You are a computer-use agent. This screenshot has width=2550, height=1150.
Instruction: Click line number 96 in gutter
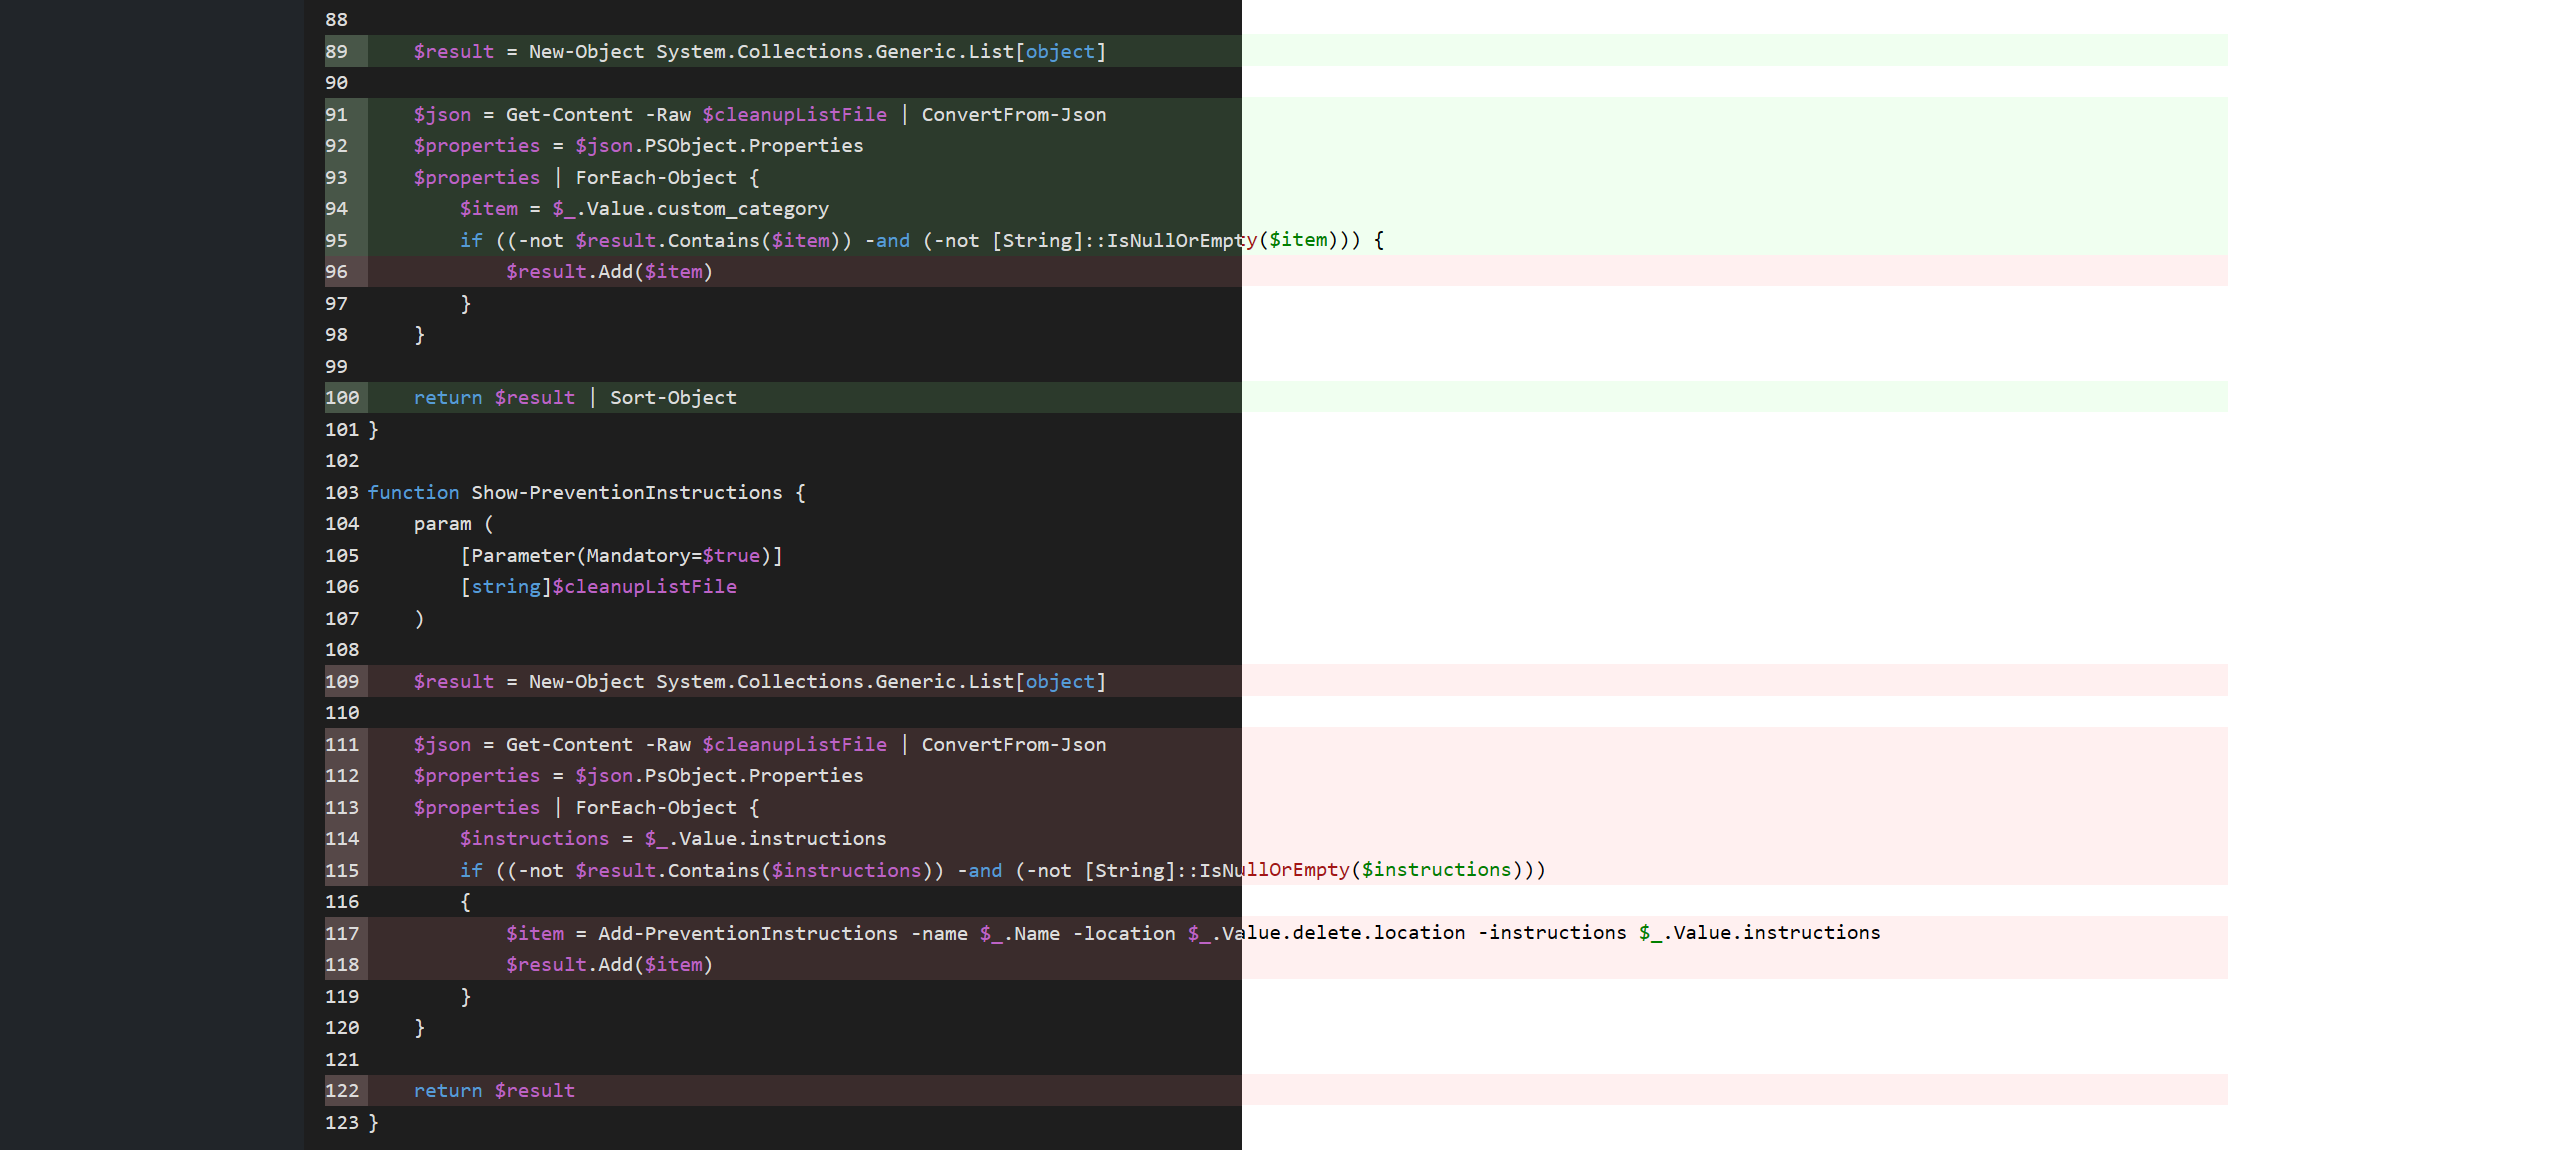point(337,271)
